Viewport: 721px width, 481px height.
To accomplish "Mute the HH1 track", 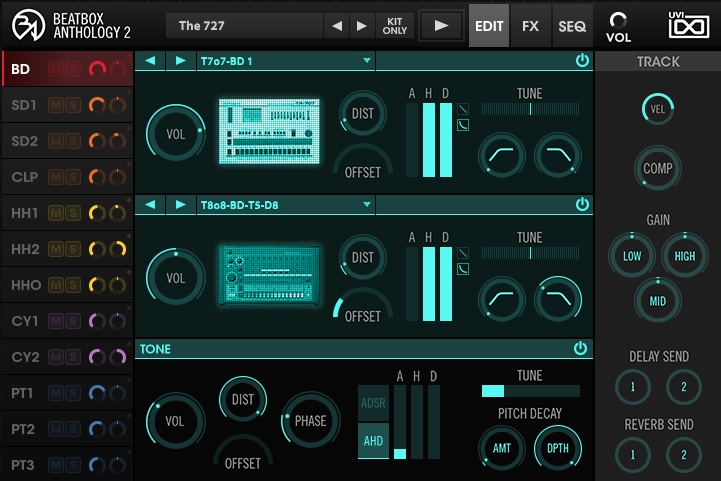I will click(x=56, y=213).
